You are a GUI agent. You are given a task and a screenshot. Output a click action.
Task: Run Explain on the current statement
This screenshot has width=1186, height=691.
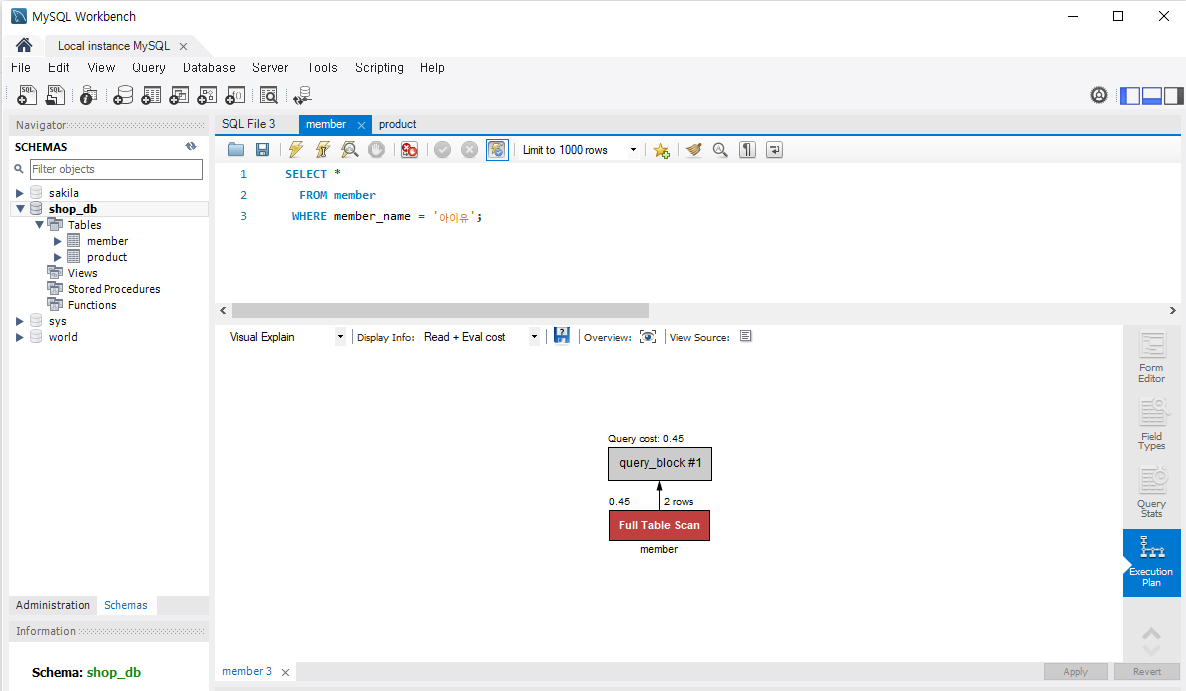[x=349, y=150]
